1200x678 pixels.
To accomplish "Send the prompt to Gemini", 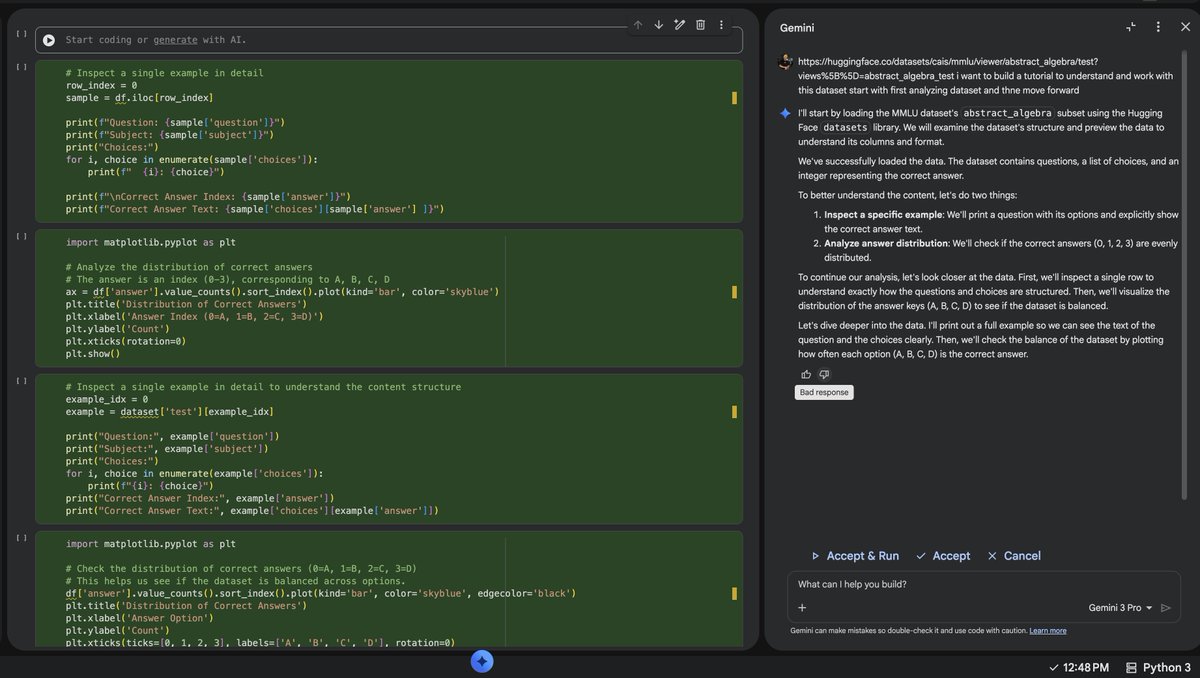I will [x=1166, y=608].
